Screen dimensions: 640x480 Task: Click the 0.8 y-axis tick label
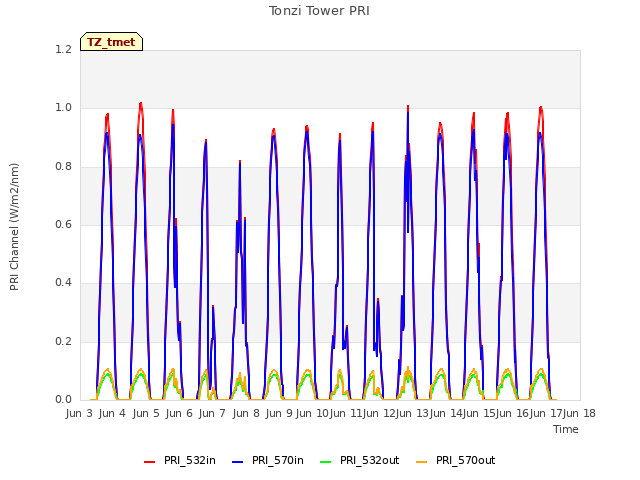[63, 166]
